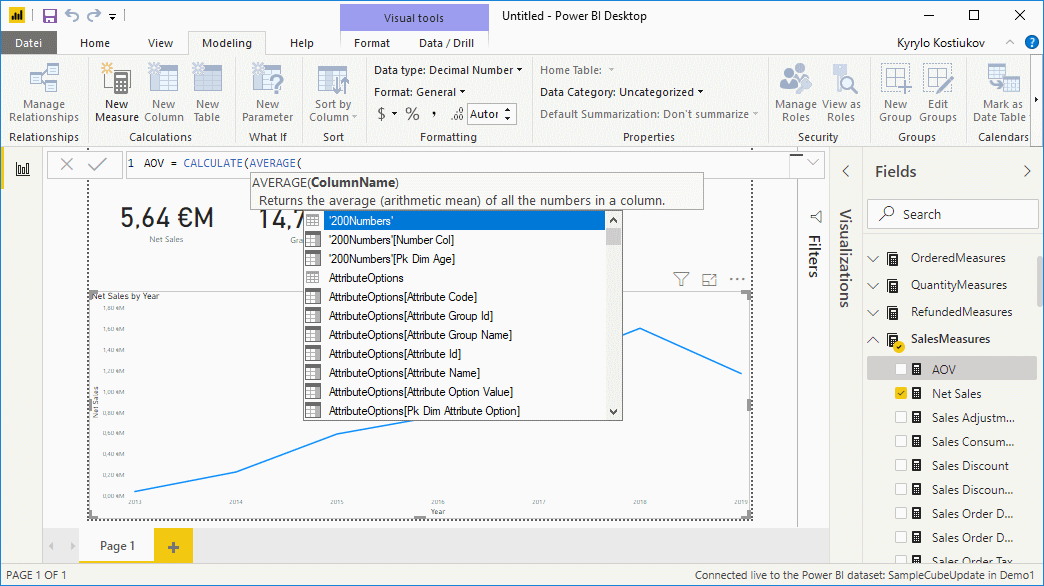The image size is (1044, 586).
Task: Switch to Report view icon
Action: (x=23, y=169)
